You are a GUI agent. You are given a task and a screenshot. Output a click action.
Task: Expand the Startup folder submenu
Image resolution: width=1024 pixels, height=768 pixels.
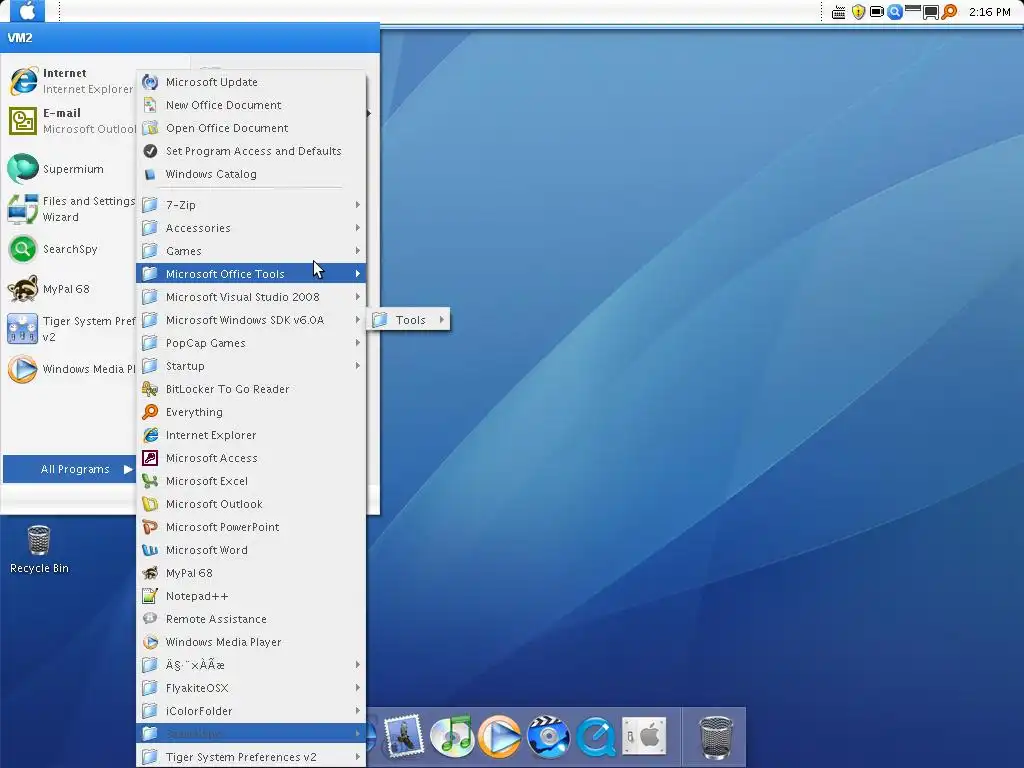251,366
